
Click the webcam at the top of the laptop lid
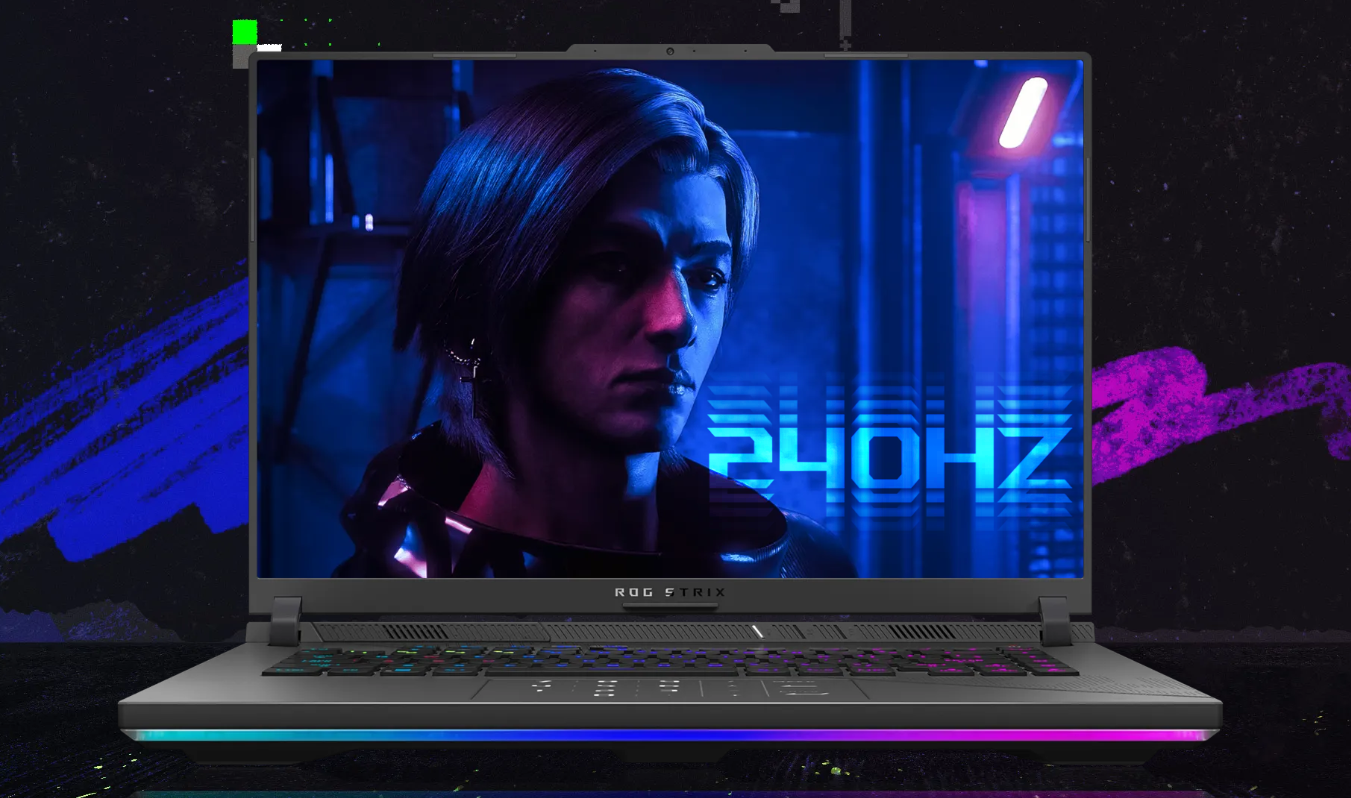(x=670, y=51)
